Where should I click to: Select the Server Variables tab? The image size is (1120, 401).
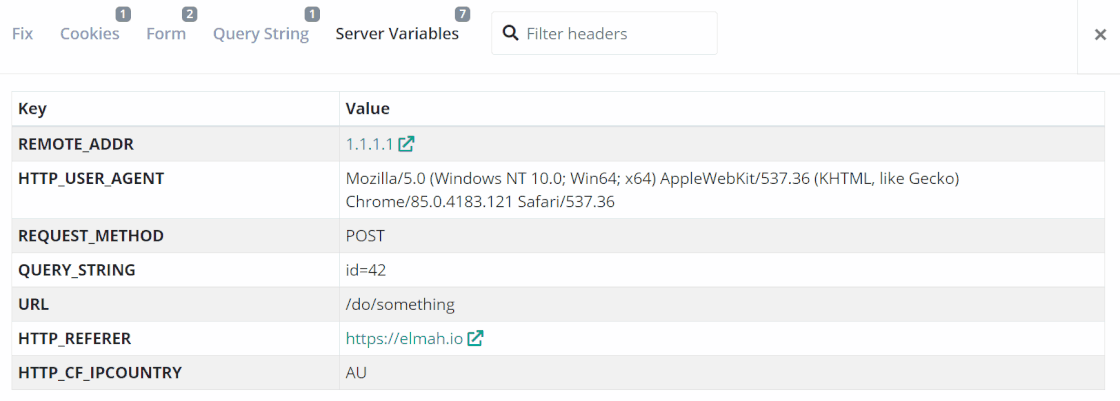(397, 34)
